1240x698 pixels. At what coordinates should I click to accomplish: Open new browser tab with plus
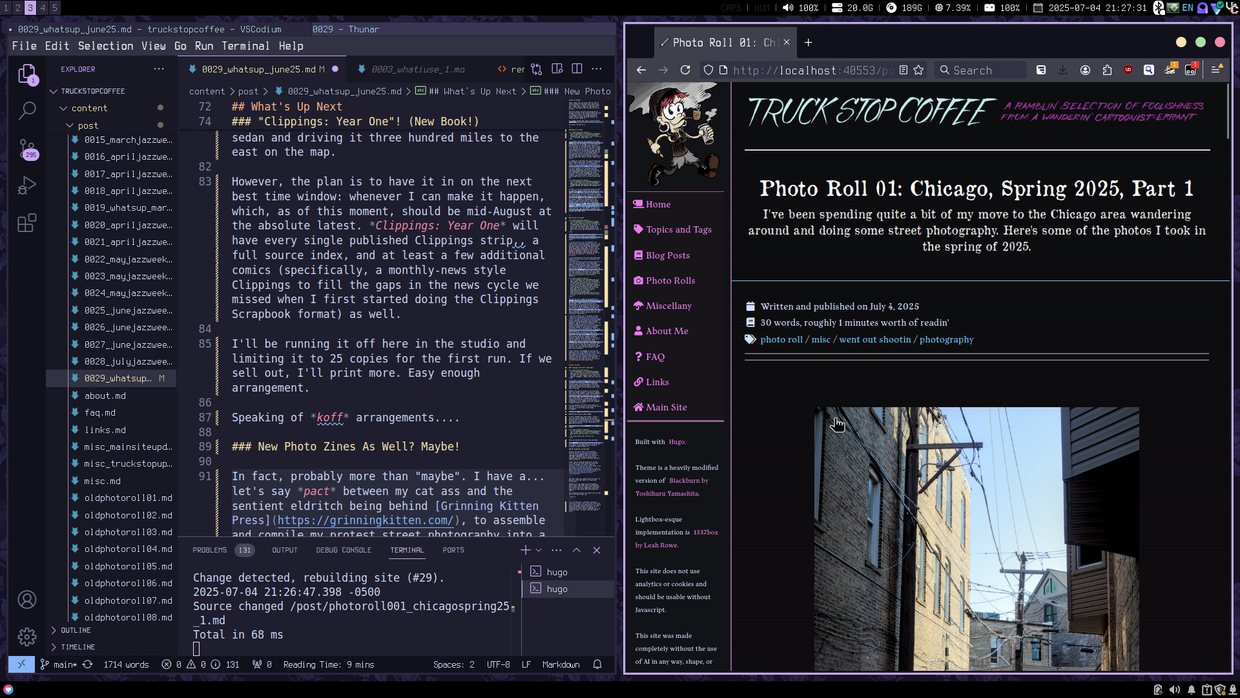[808, 42]
